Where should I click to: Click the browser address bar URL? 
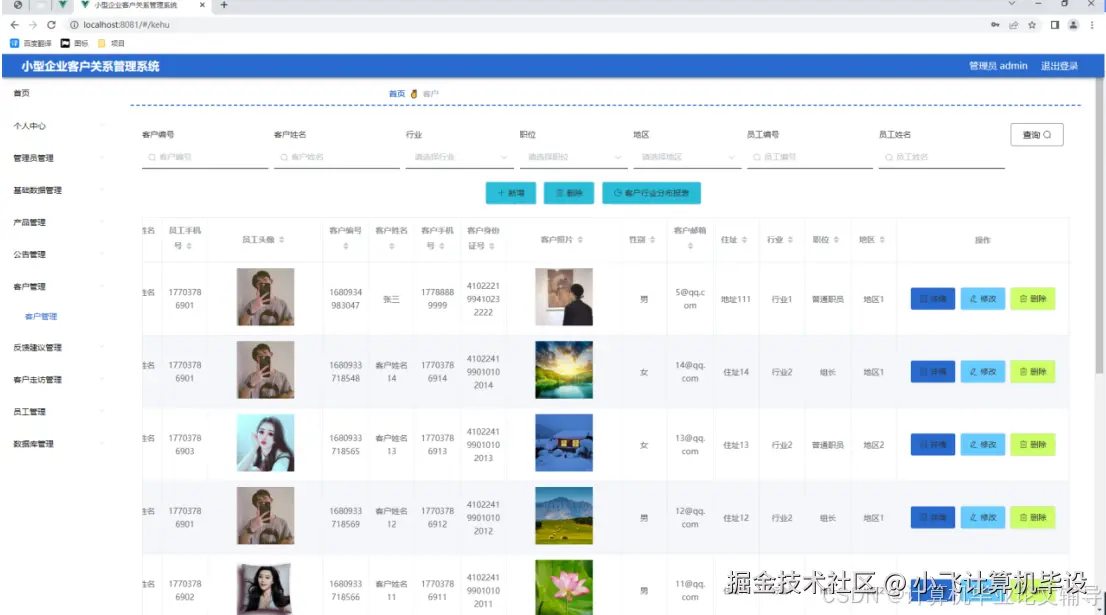(126, 25)
